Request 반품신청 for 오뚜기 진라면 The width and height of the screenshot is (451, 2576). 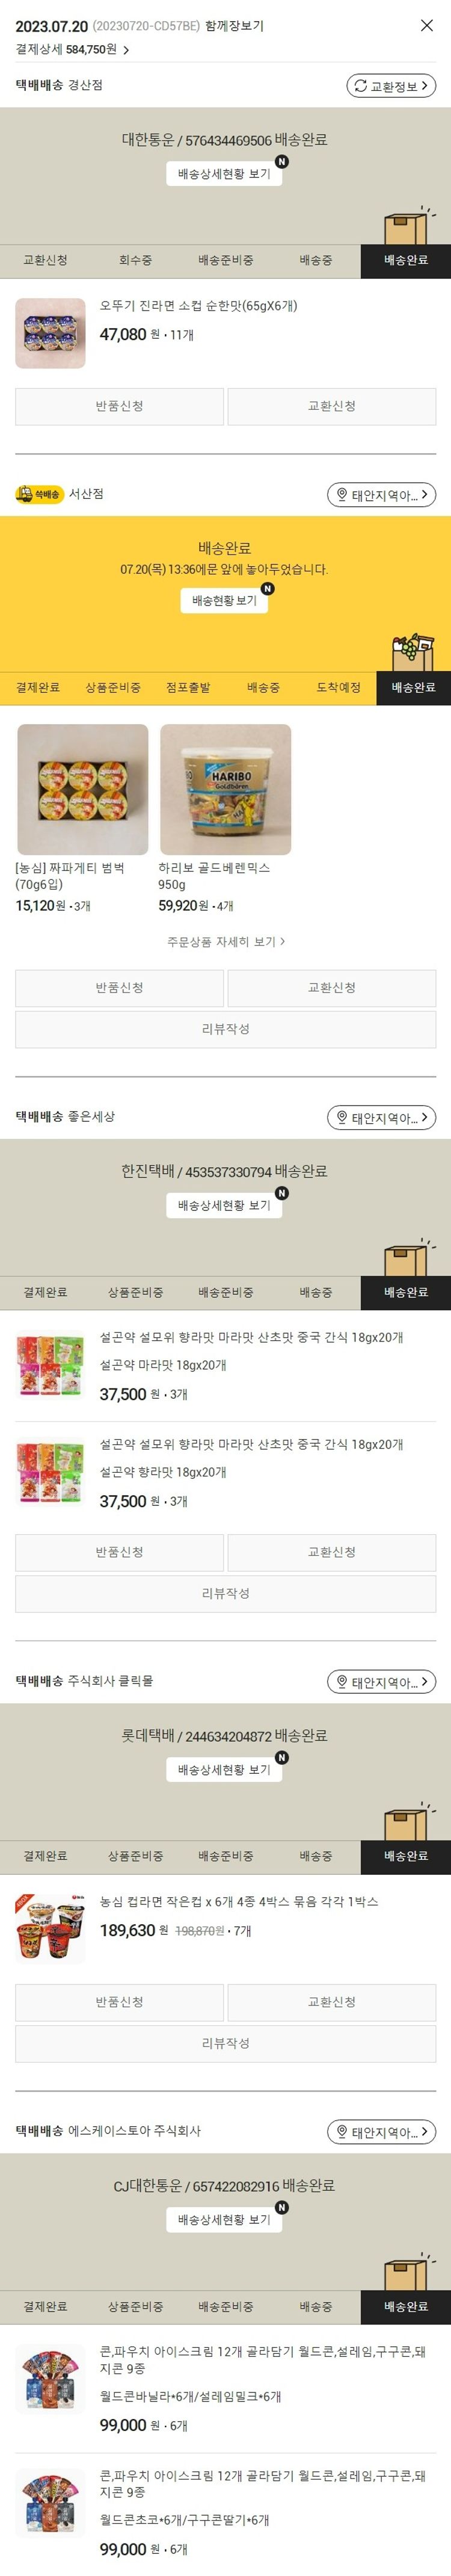(119, 406)
